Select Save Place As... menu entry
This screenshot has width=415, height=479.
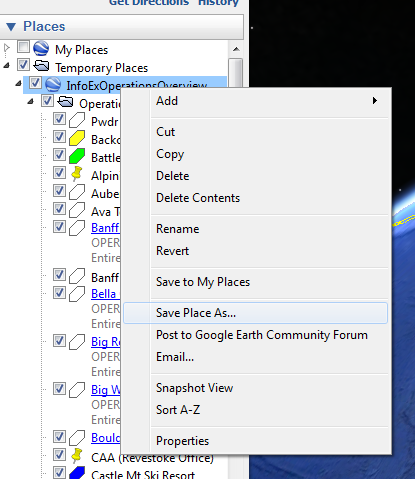pyautogui.click(x=256, y=313)
